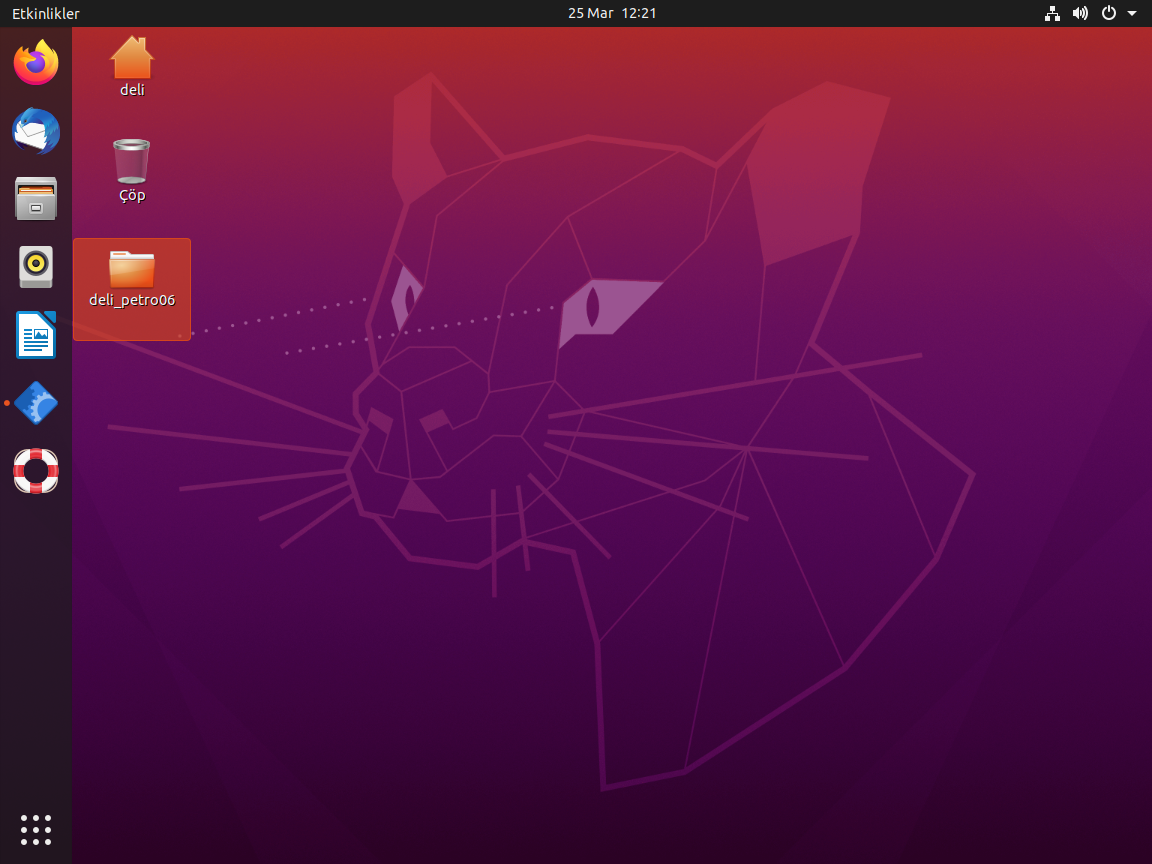Open the network status icon

pos(1052,13)
